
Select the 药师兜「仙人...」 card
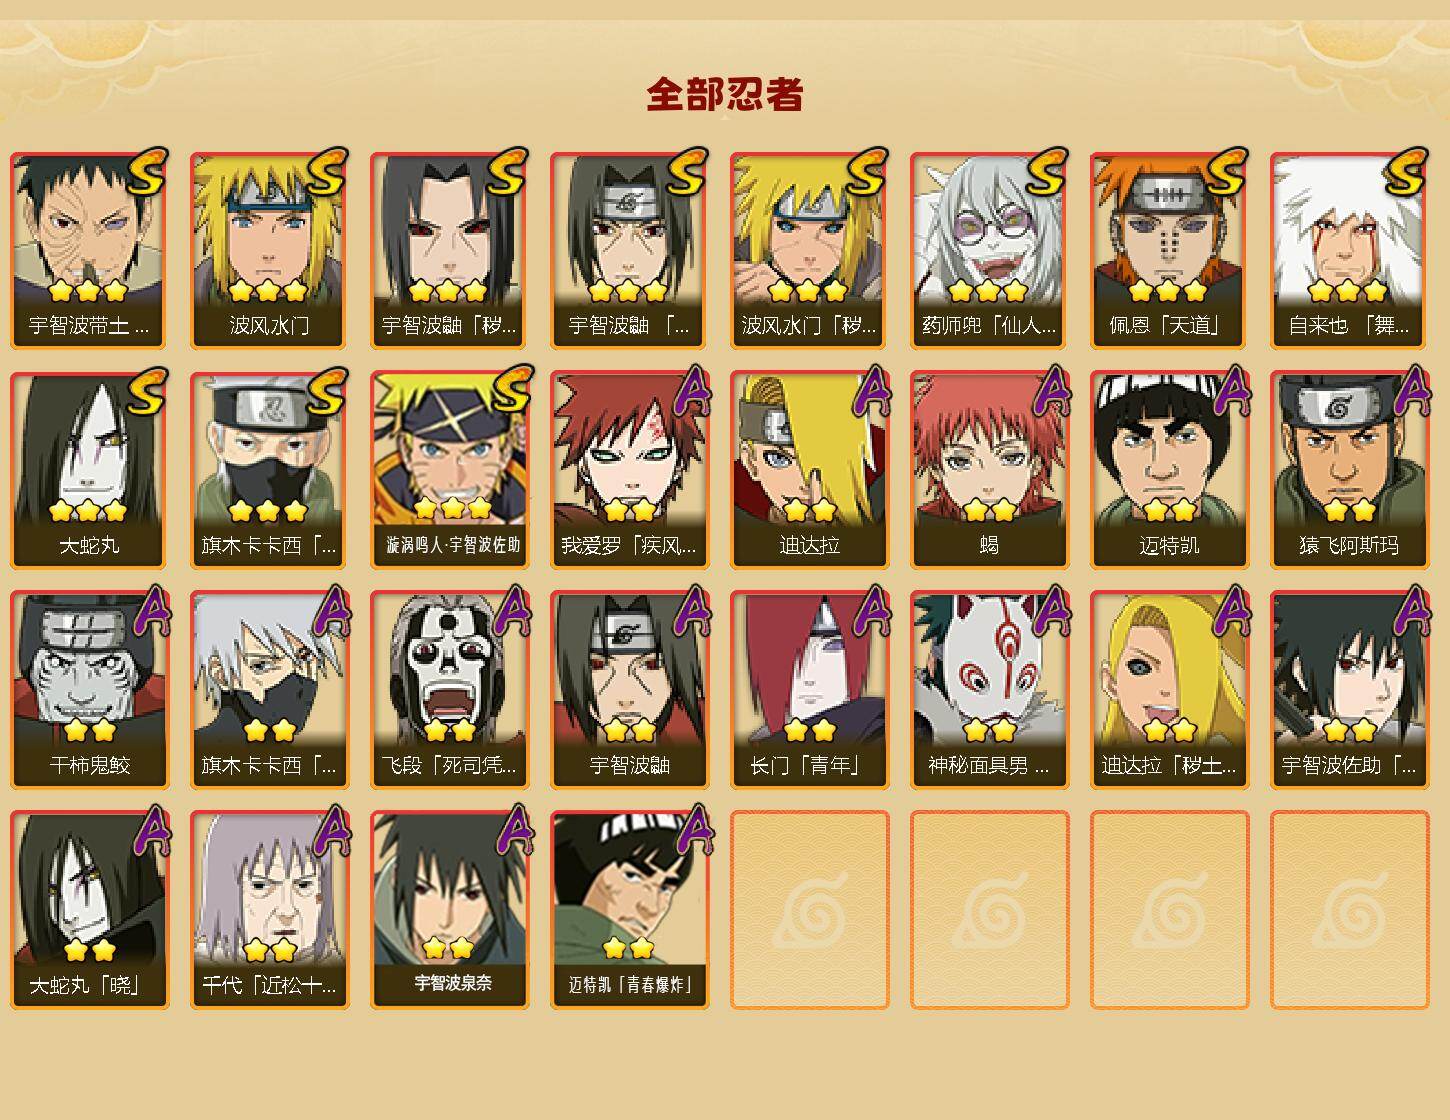pyautogui.click(x=989, y=250)
